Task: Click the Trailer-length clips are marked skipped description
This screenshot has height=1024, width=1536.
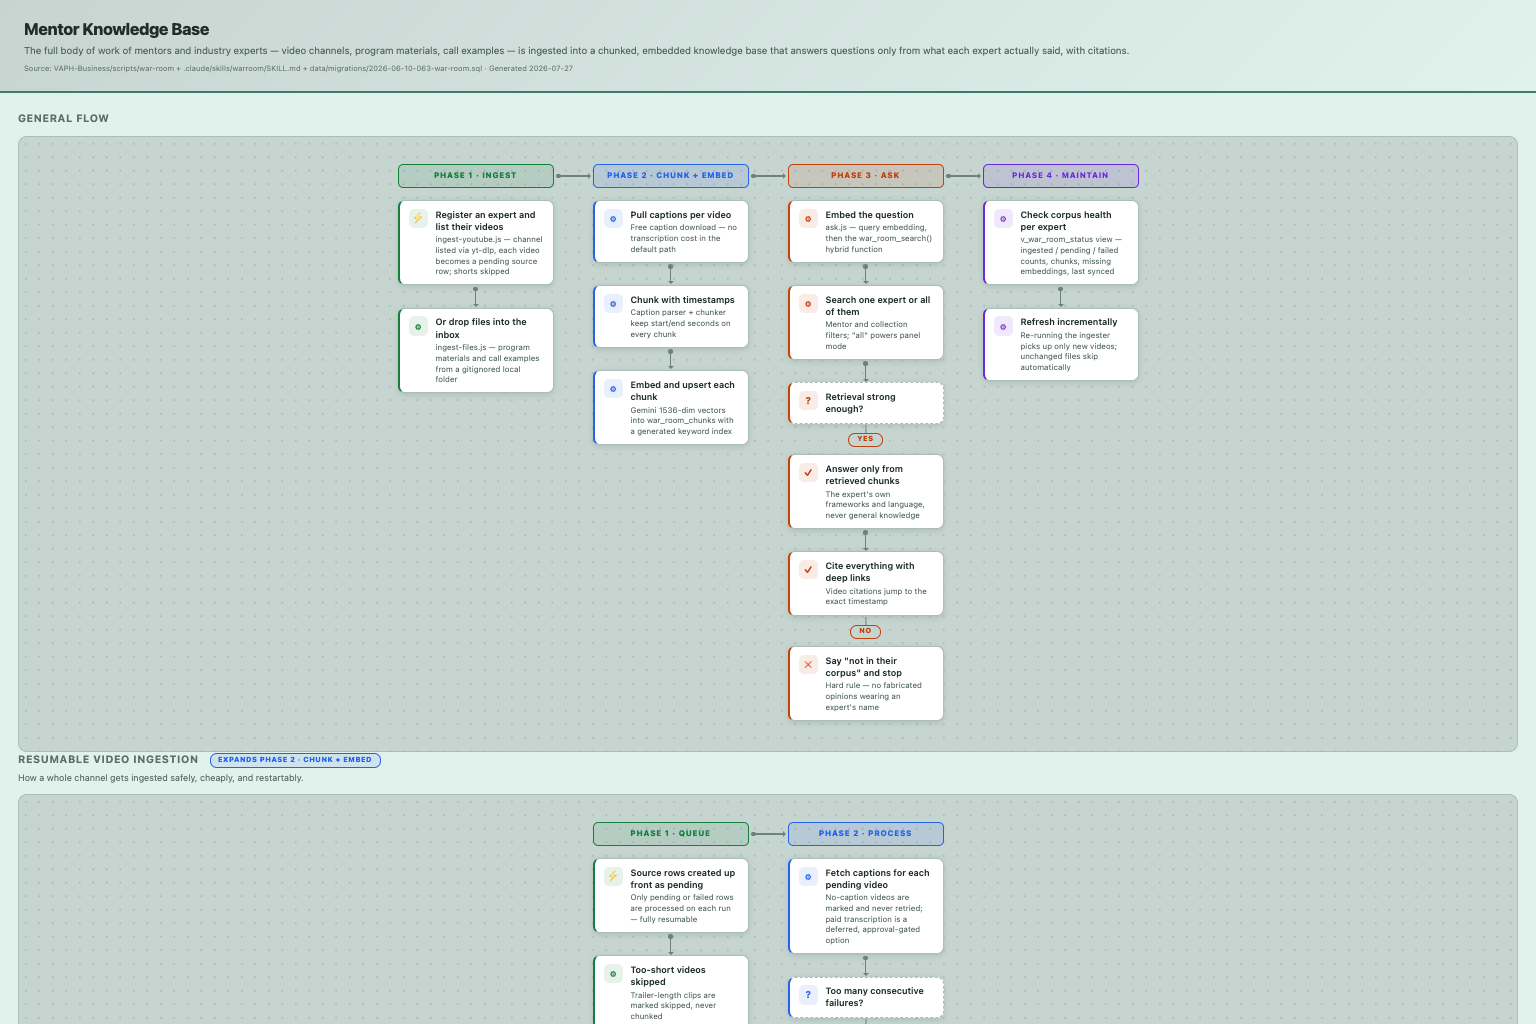Action: 674,1005
